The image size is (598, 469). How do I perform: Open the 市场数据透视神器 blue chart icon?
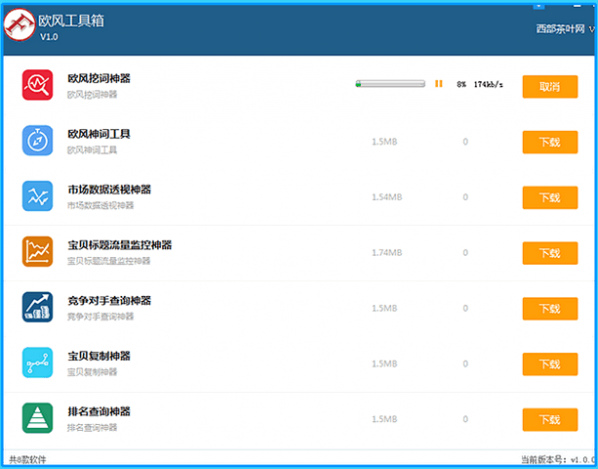[x=37, y=196]
